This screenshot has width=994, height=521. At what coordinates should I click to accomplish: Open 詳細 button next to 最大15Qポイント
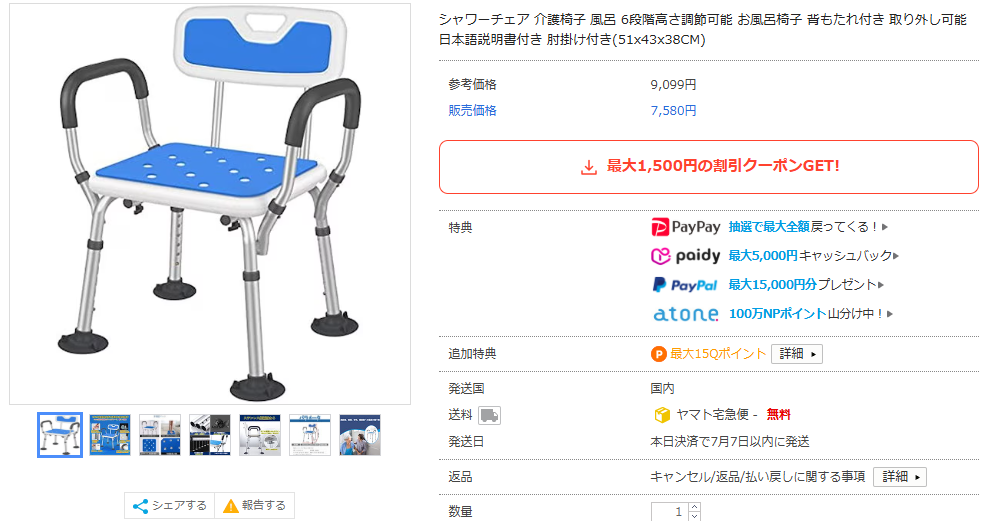click(797, 354)
